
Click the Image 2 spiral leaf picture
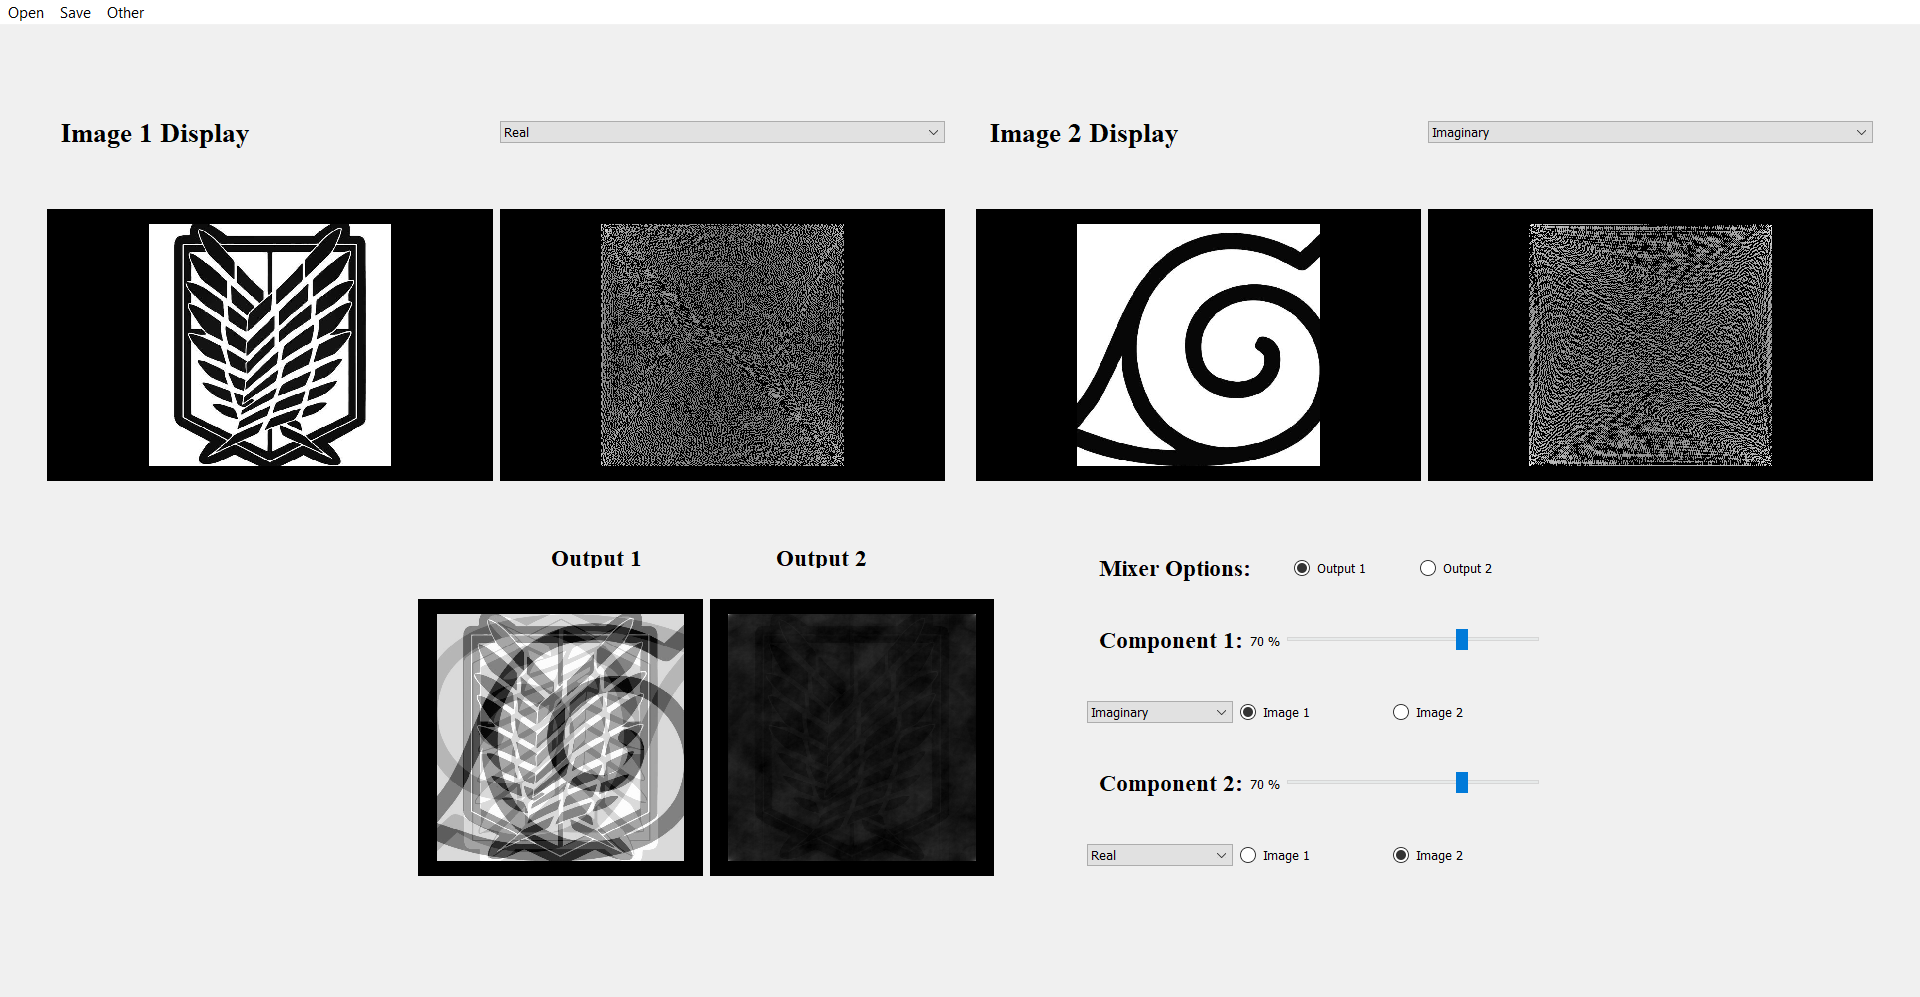[x=1198, y=345]
